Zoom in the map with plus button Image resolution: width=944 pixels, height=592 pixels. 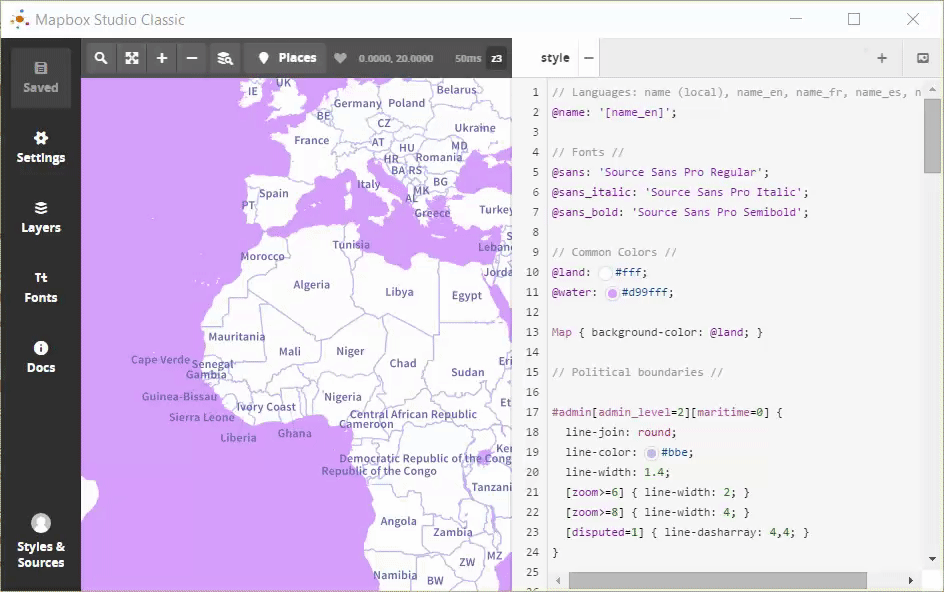coord(162,58)
